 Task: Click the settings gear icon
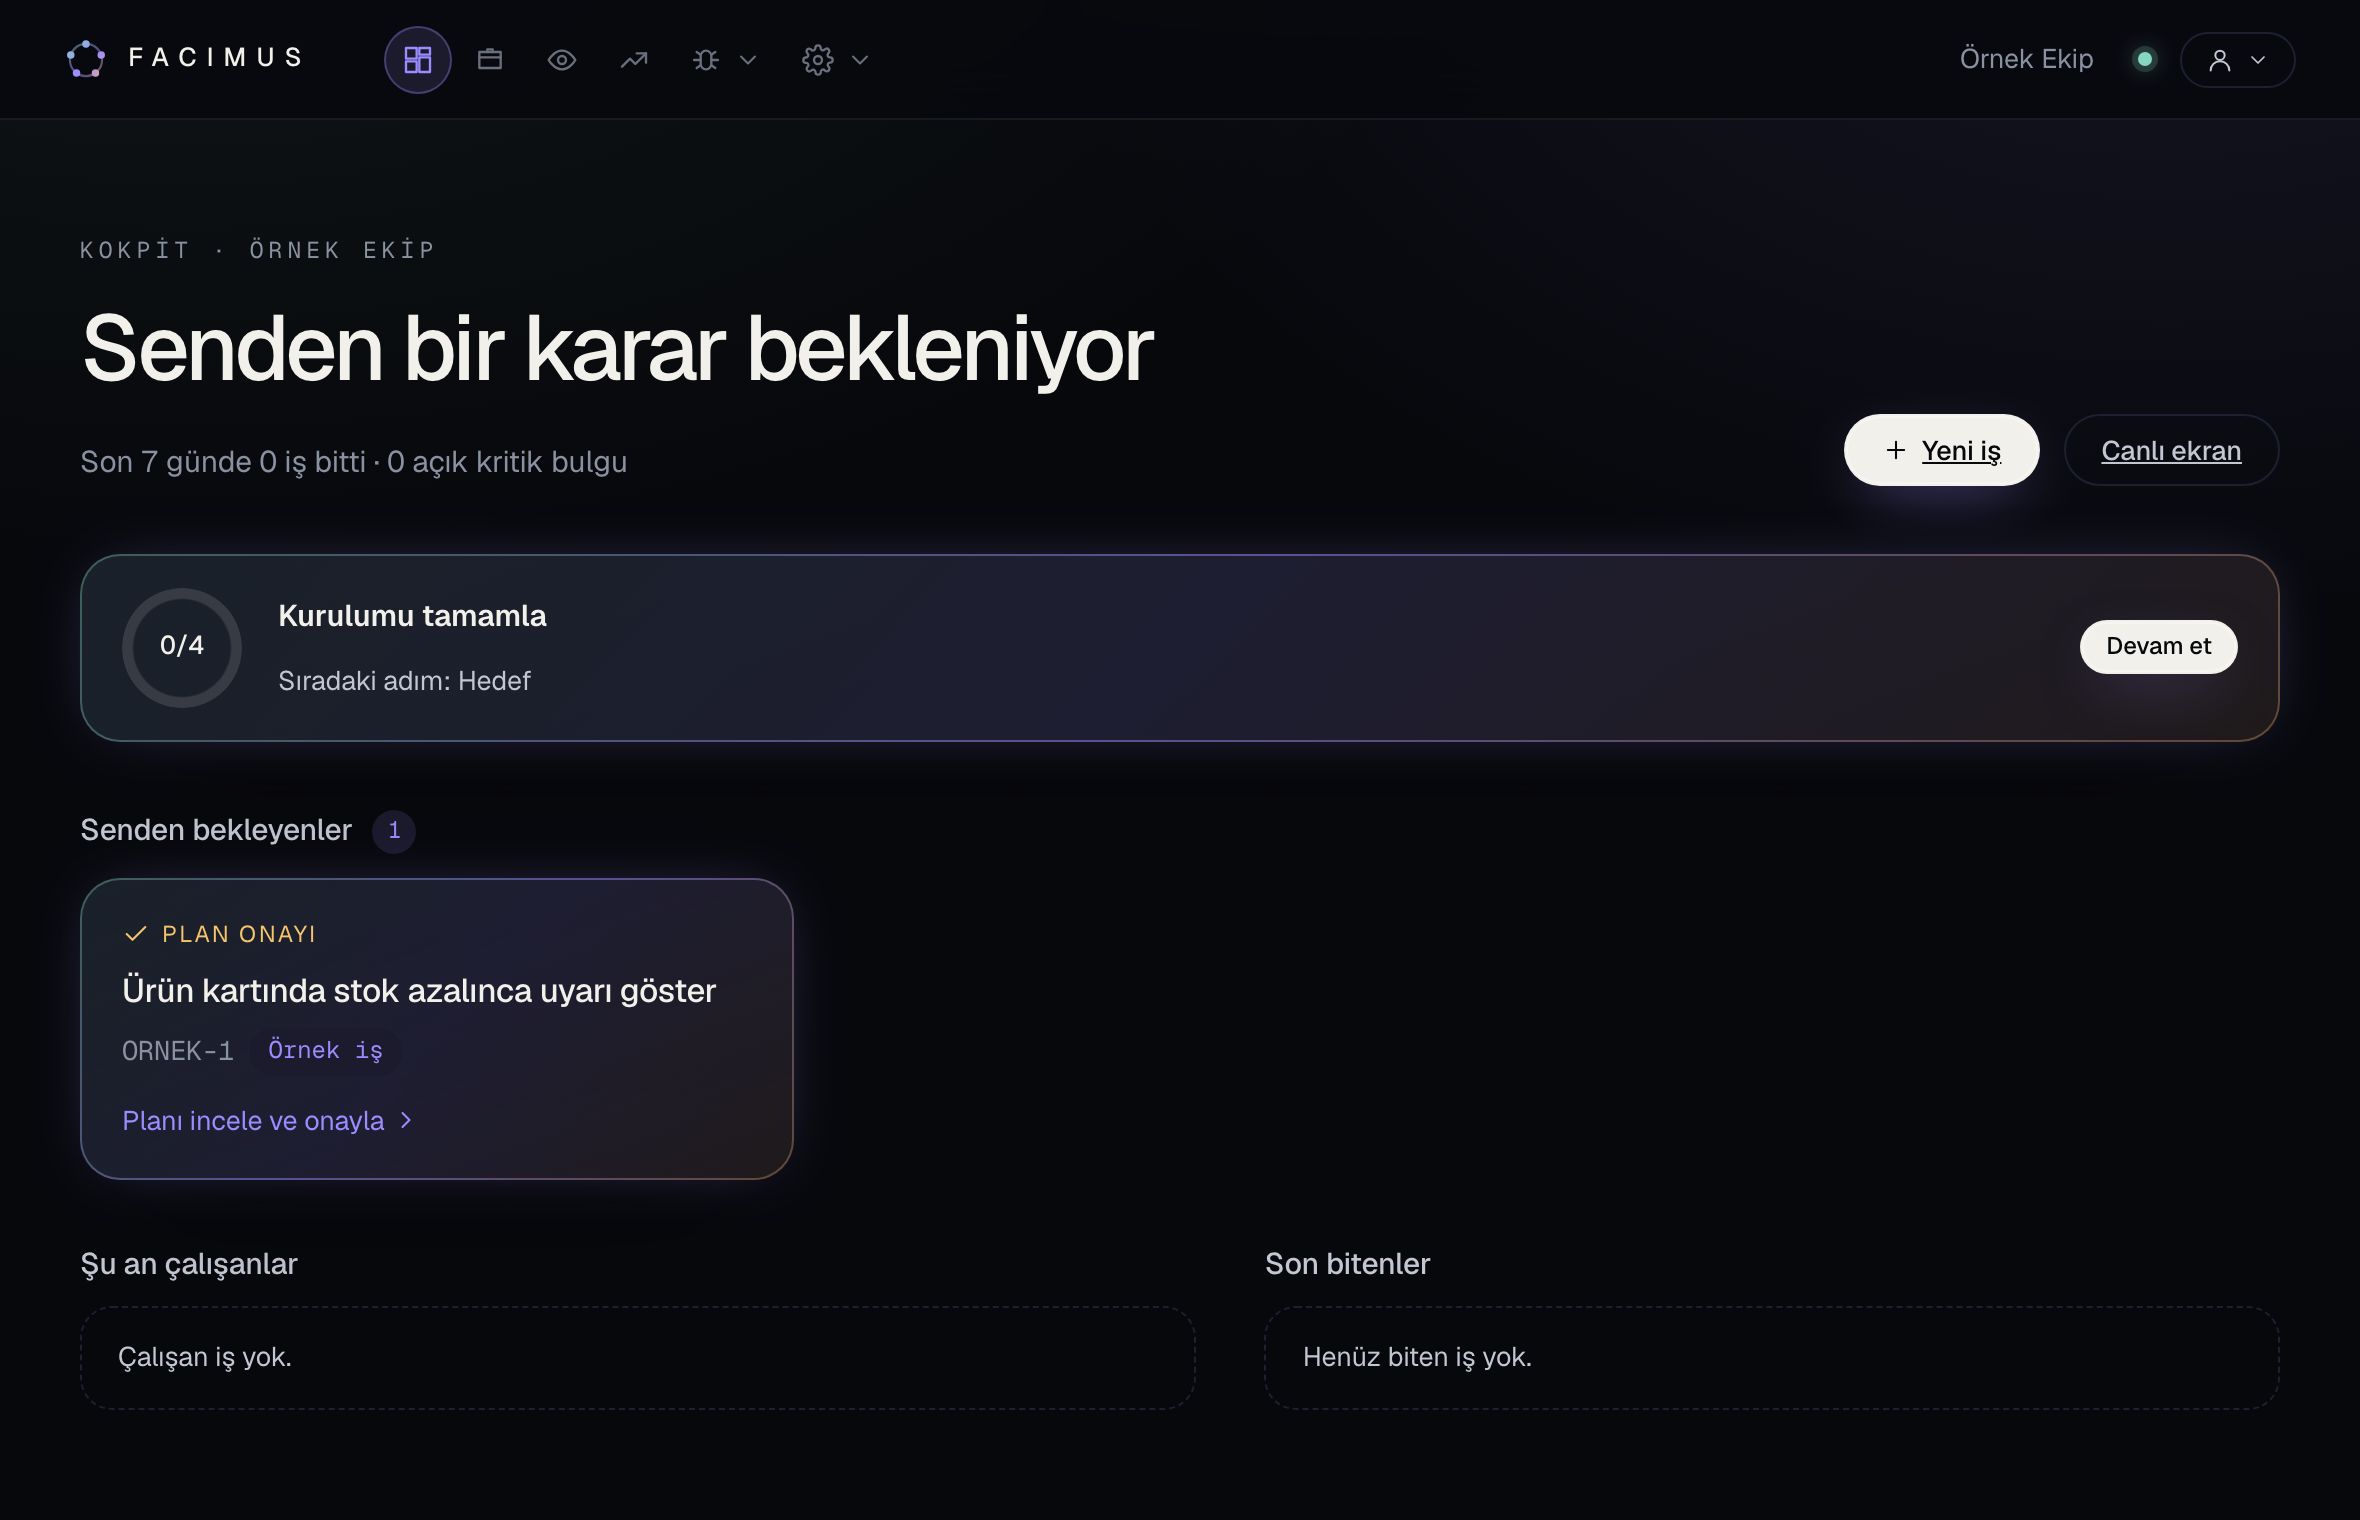coord(818,60)
